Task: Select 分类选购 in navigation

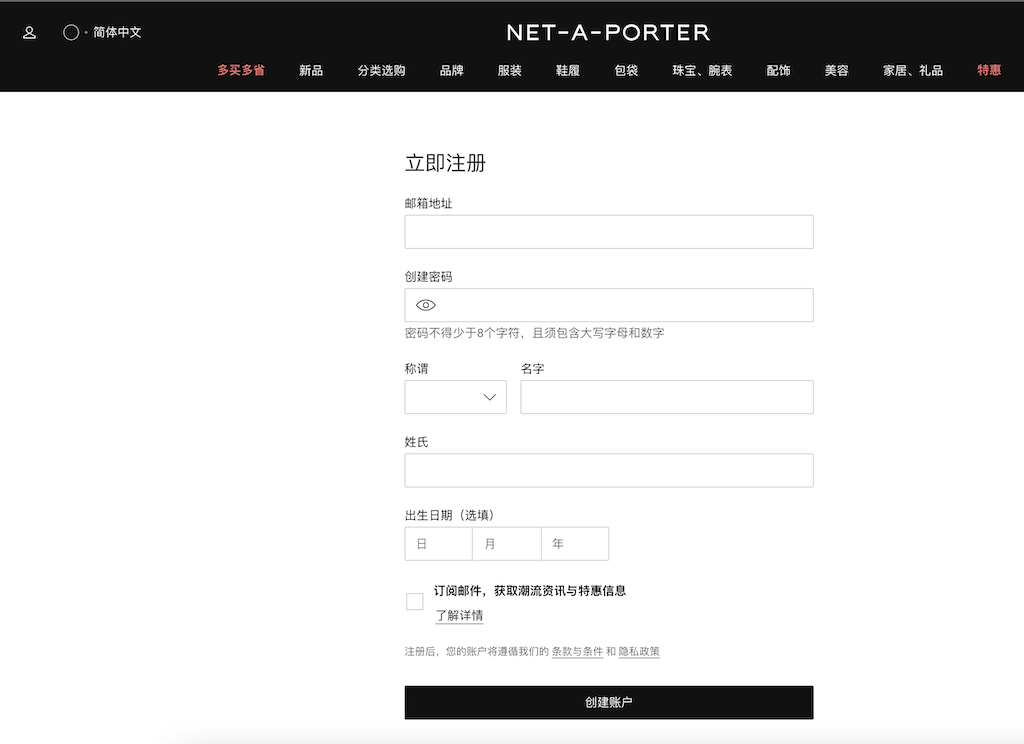Action: (381, 71)
